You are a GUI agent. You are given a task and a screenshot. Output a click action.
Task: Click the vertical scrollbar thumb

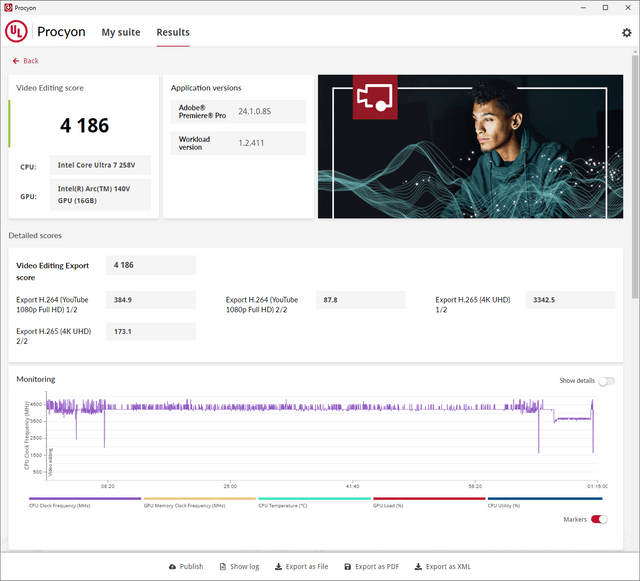[x=635, y=176]
